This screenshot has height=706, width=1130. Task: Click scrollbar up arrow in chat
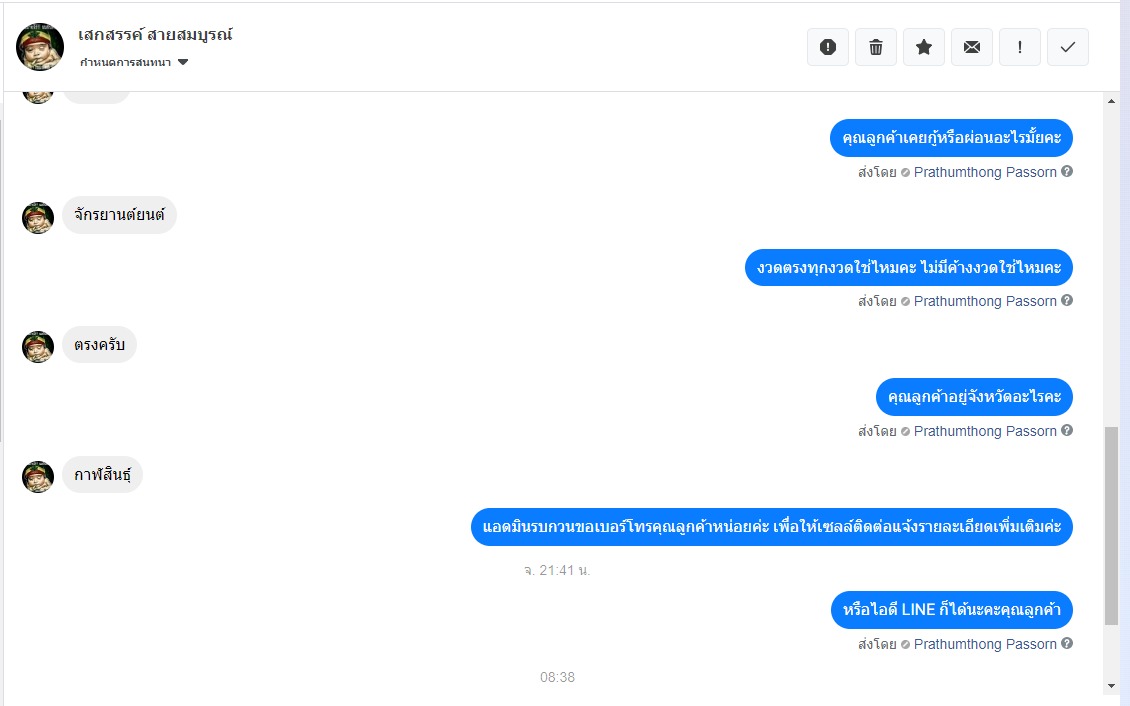(1111, 102)
